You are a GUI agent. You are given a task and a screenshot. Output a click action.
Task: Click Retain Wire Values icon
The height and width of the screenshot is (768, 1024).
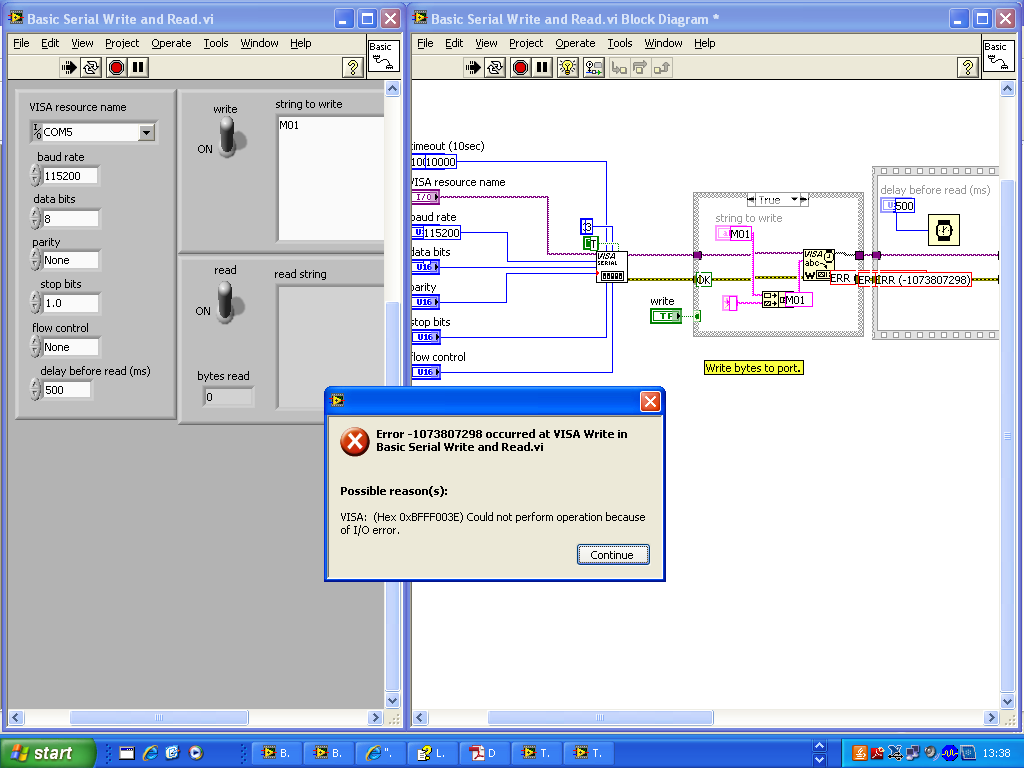click(x=594, y=67)
